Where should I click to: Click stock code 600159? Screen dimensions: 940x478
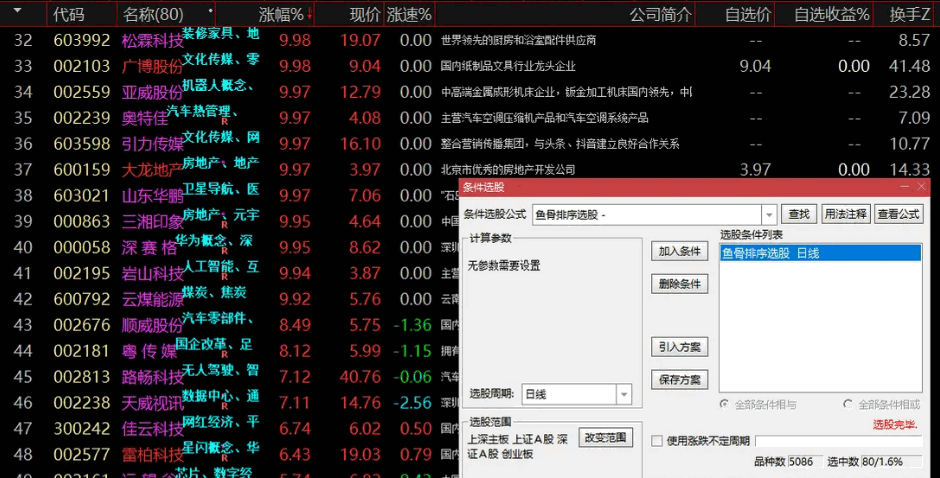[x=82, y=170]
